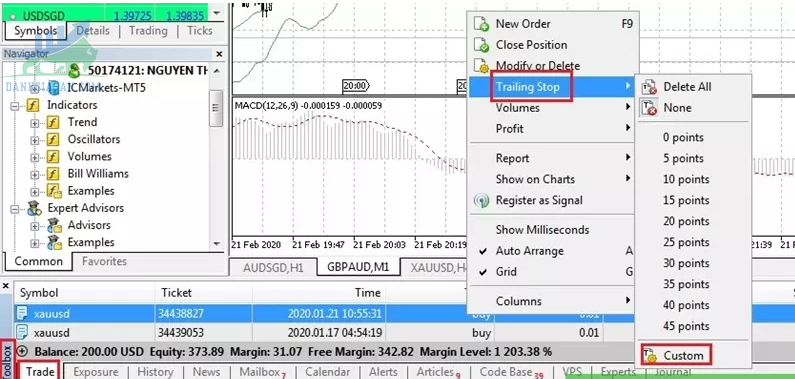
Task: Click the Navigator panel scrollbar thumb
Action: [216, 108]
